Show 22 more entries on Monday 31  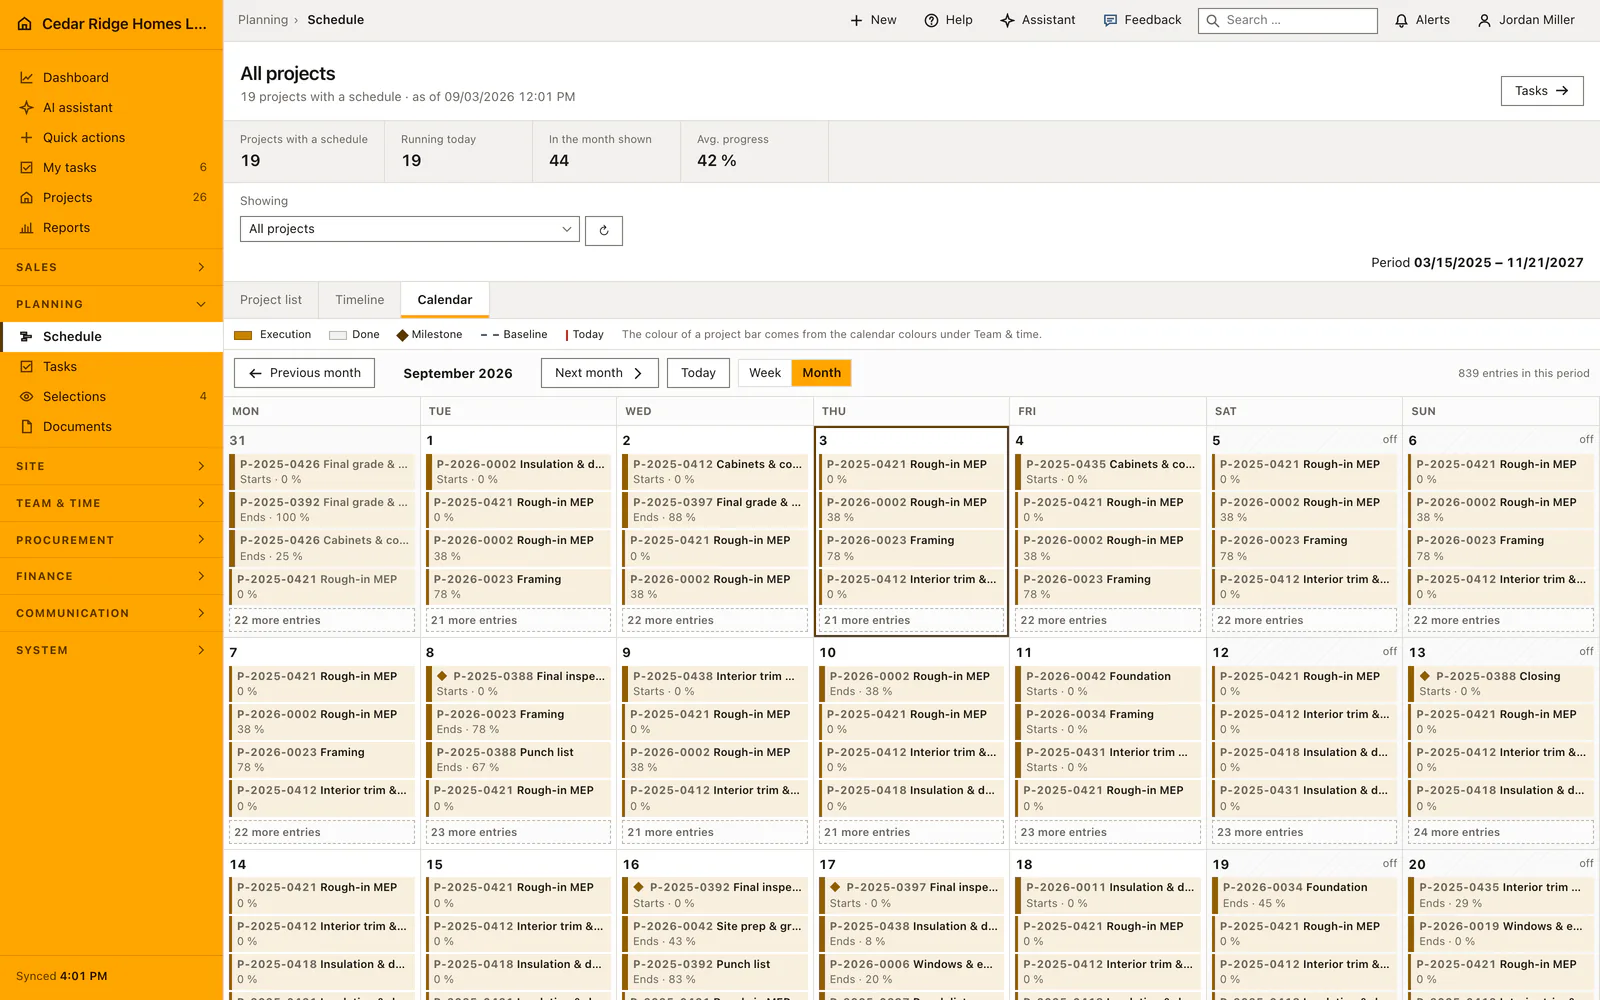[x=322, y=620]
